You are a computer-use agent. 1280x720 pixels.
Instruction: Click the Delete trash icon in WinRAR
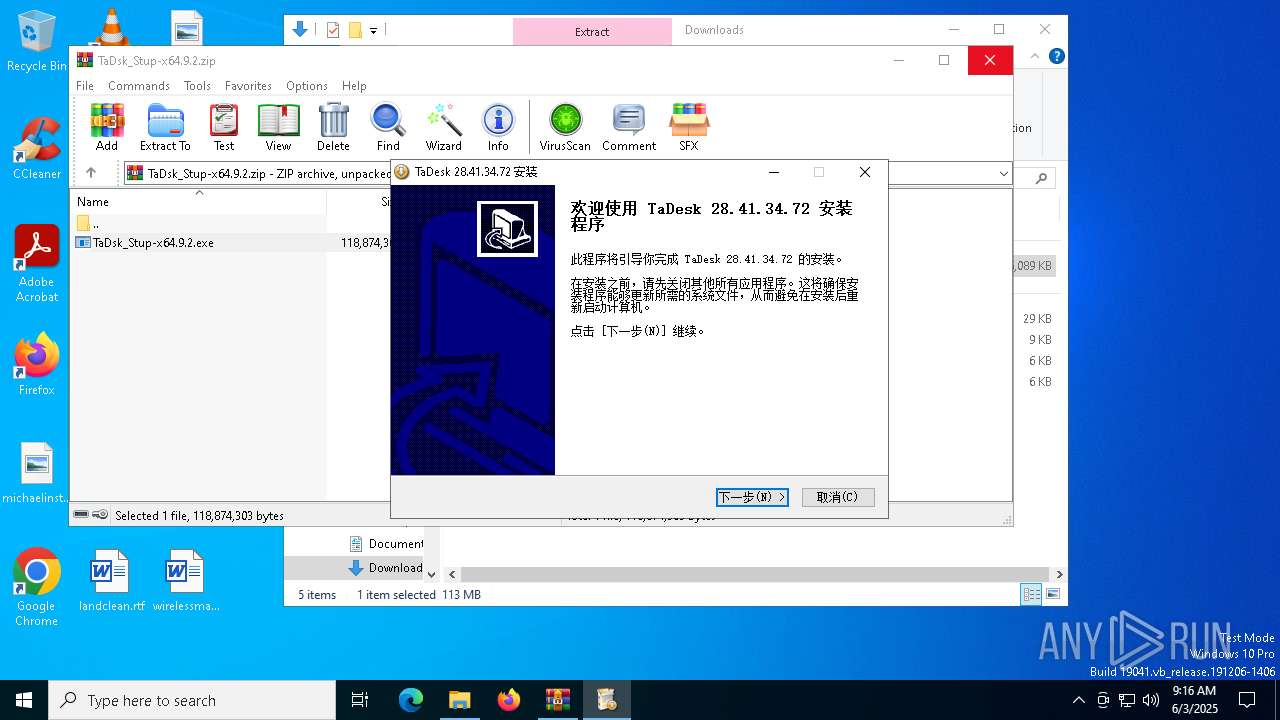333,127
